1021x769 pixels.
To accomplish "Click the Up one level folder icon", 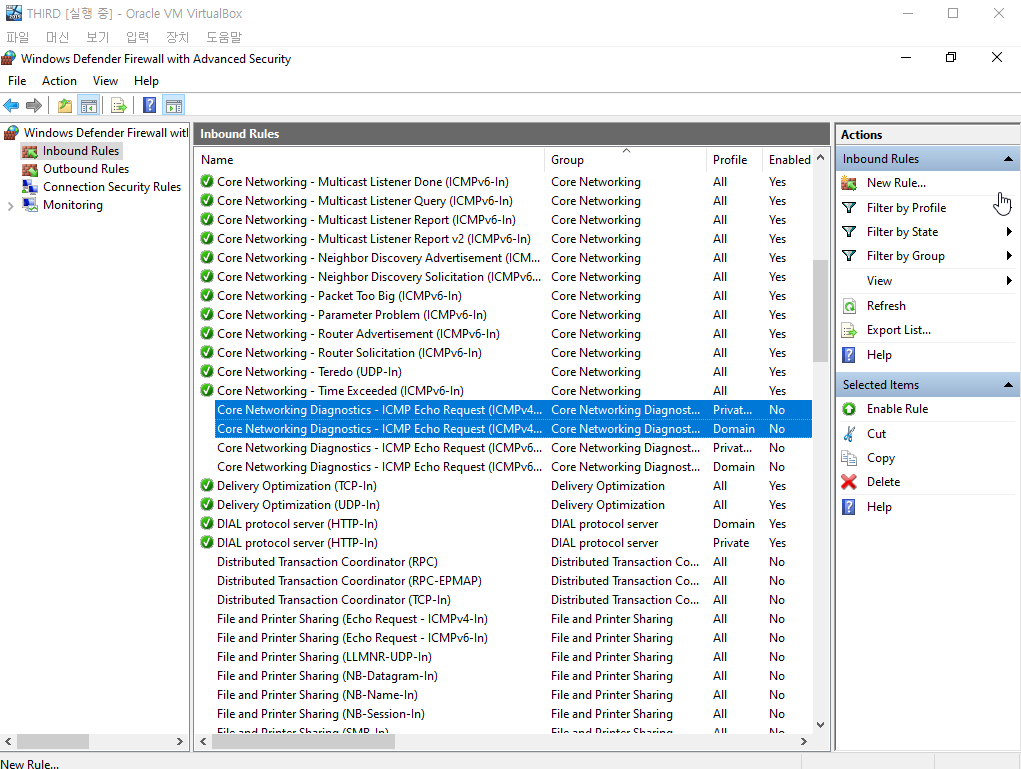I will click(64, 105).
